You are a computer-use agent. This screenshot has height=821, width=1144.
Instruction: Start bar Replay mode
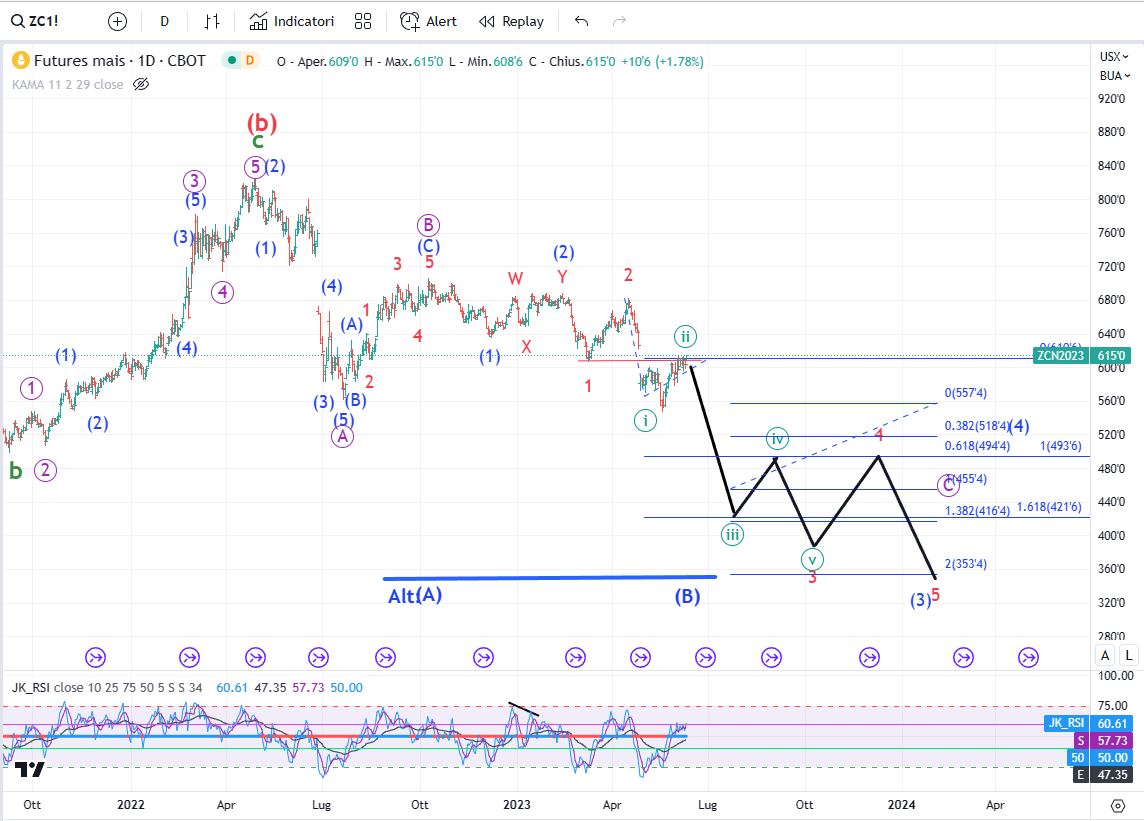pos(511,21)
